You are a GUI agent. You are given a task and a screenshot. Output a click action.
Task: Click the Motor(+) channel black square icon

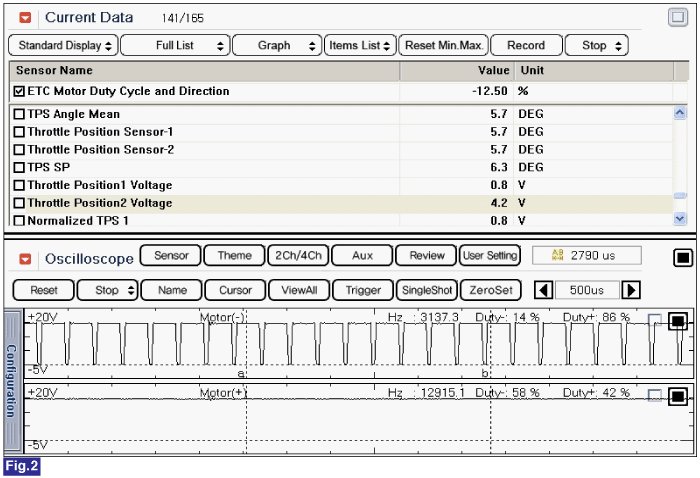coord(678,396)
